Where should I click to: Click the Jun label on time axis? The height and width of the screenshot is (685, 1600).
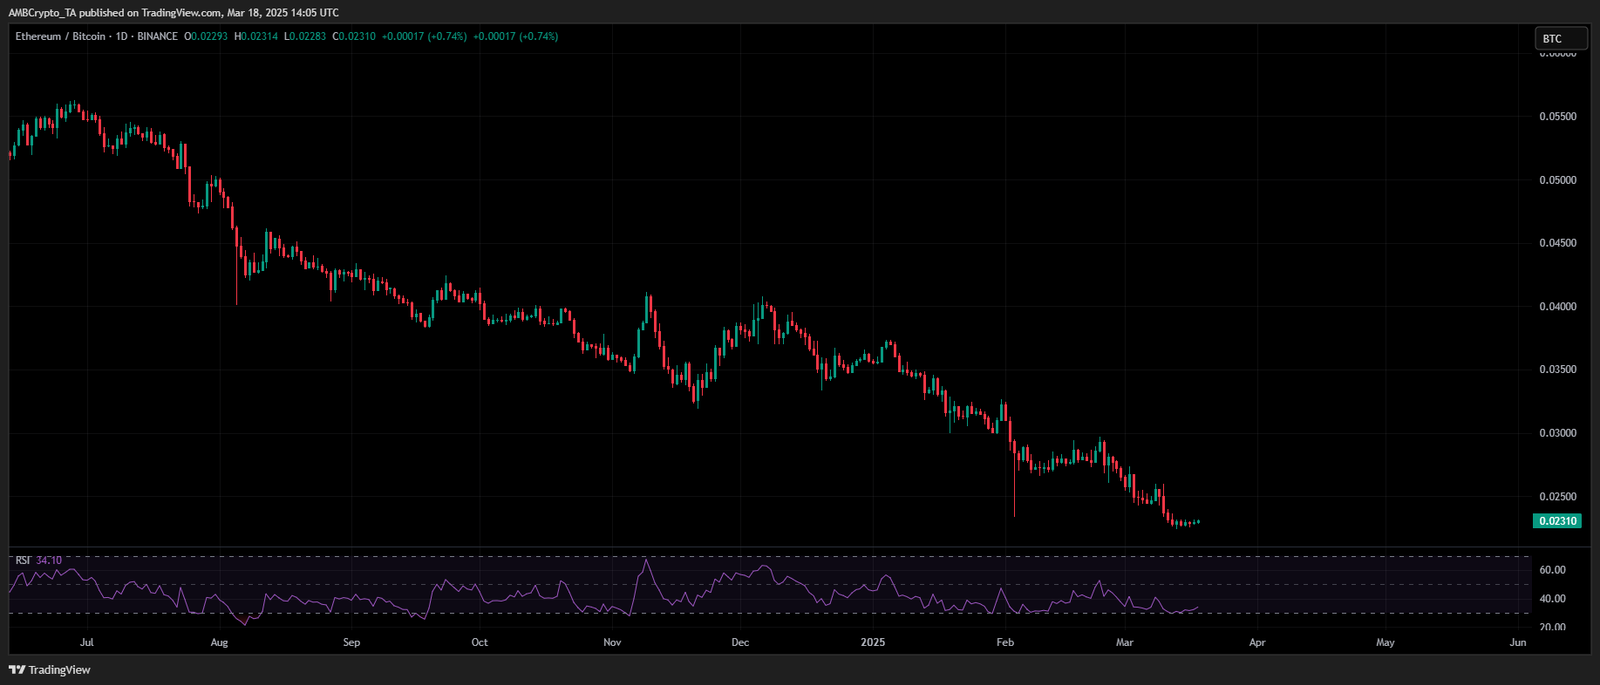[x=1518, y=642]
